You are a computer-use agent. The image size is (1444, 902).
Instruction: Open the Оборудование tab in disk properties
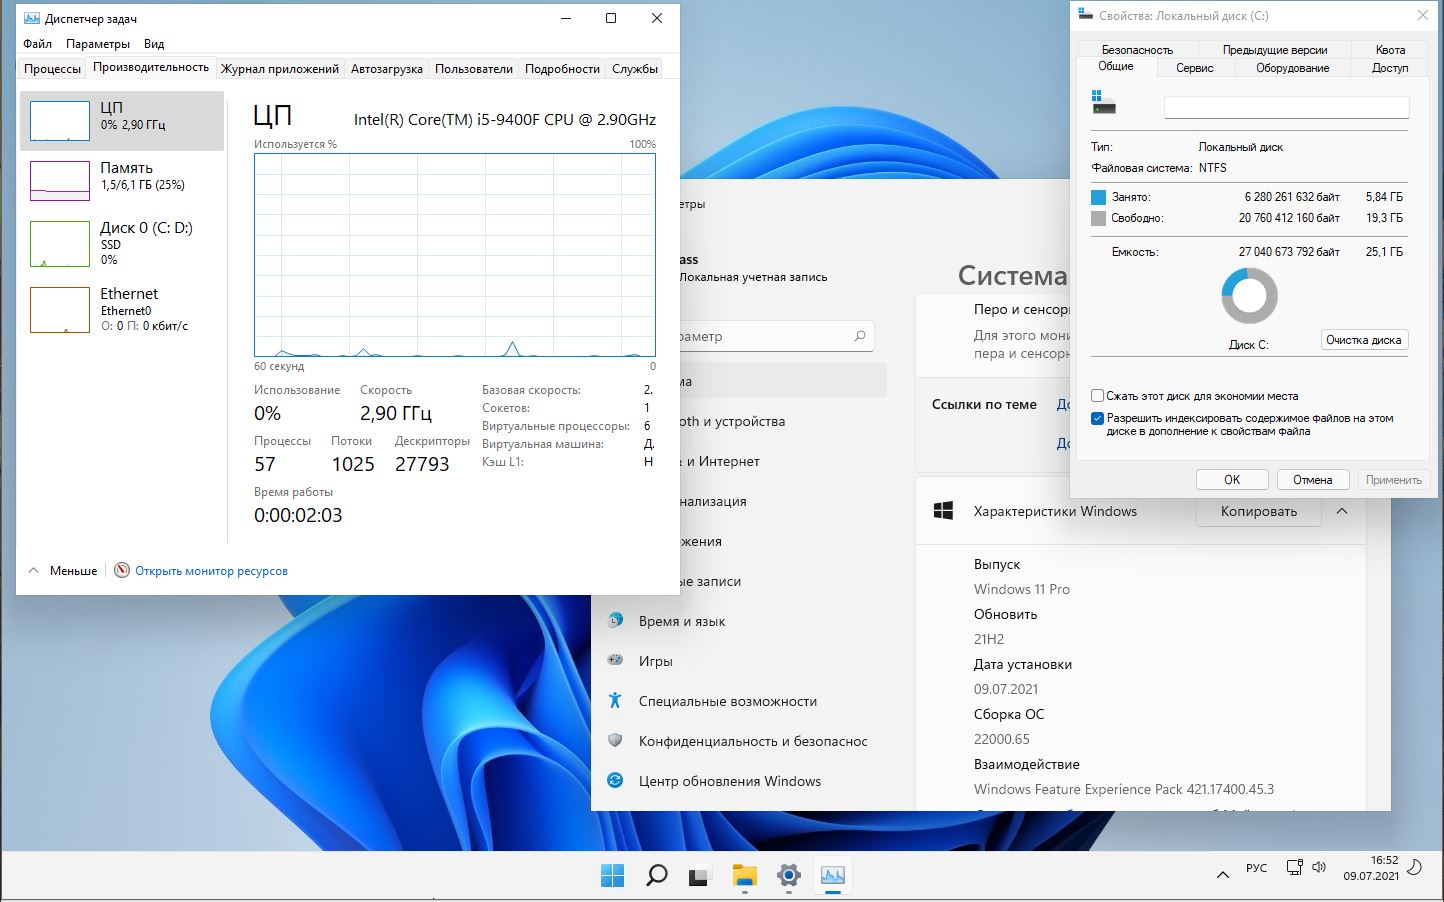pyautogui.click(x=1293, y=68)
